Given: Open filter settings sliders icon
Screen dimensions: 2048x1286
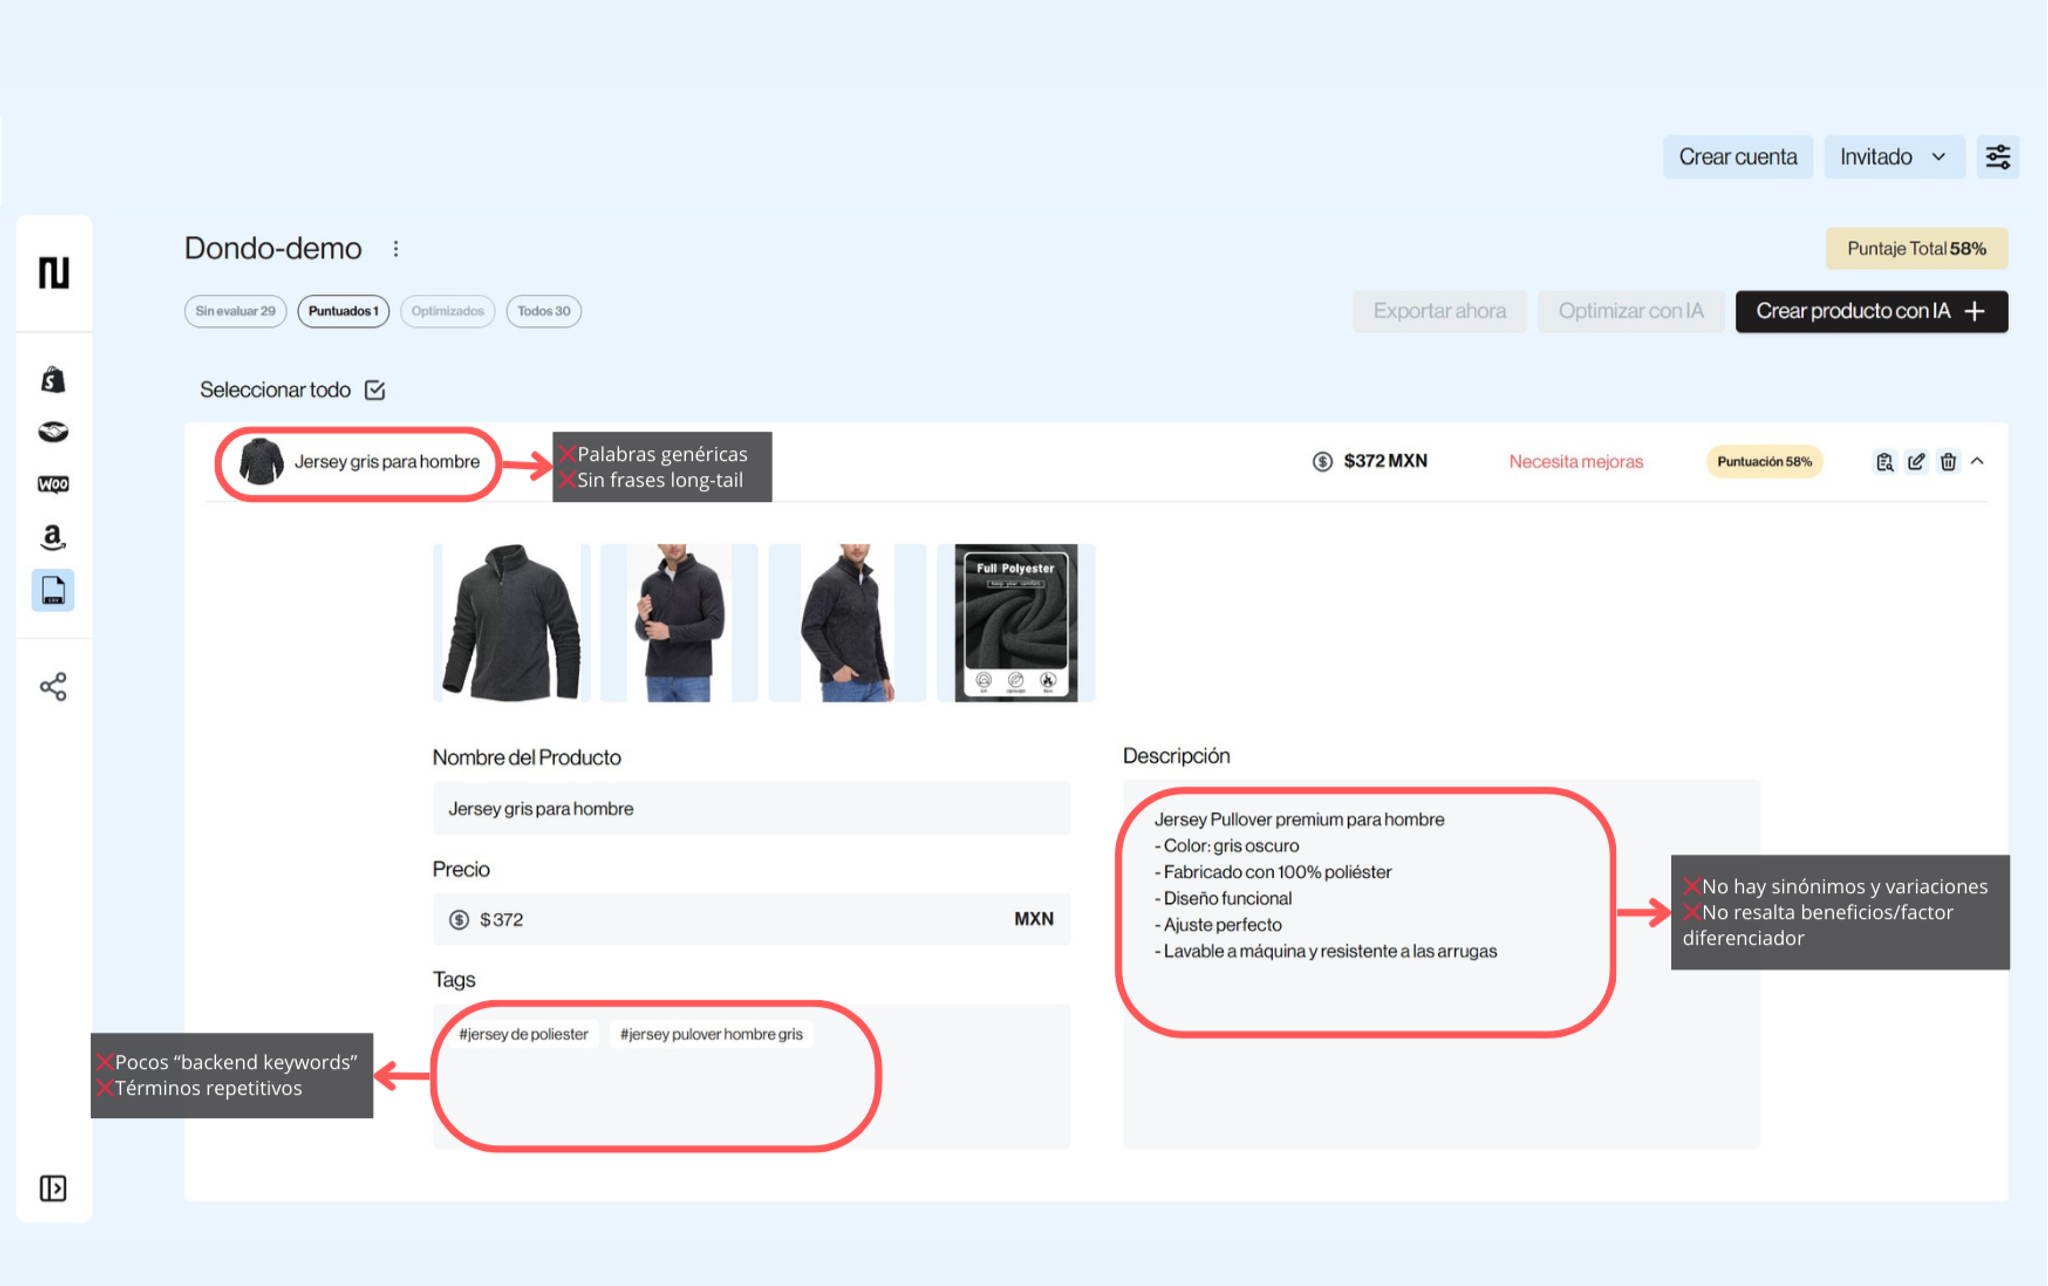Looking at the screenshot, I should click(1997, 157).
